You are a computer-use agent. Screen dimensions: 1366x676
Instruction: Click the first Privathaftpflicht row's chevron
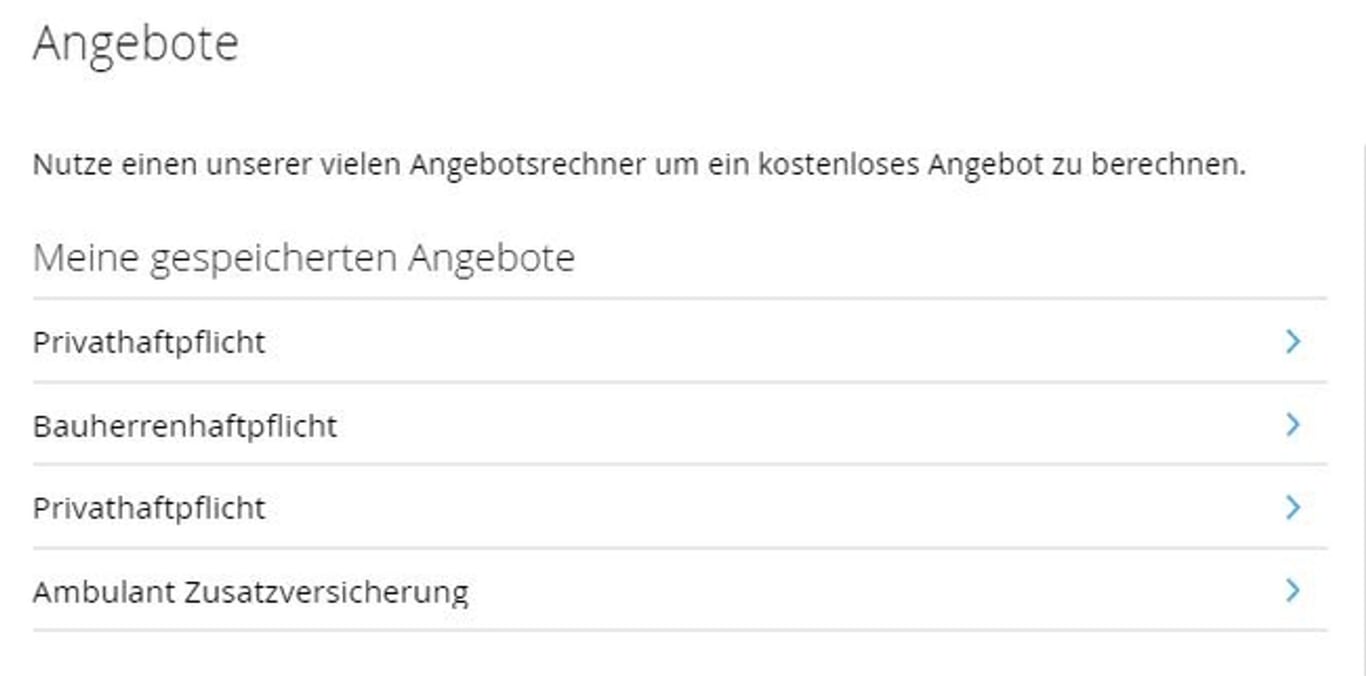1292,342
